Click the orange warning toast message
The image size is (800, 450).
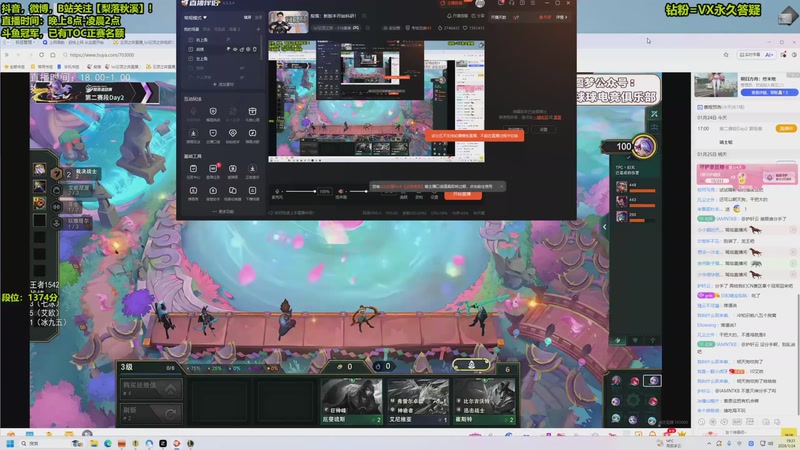pos(474,136)
